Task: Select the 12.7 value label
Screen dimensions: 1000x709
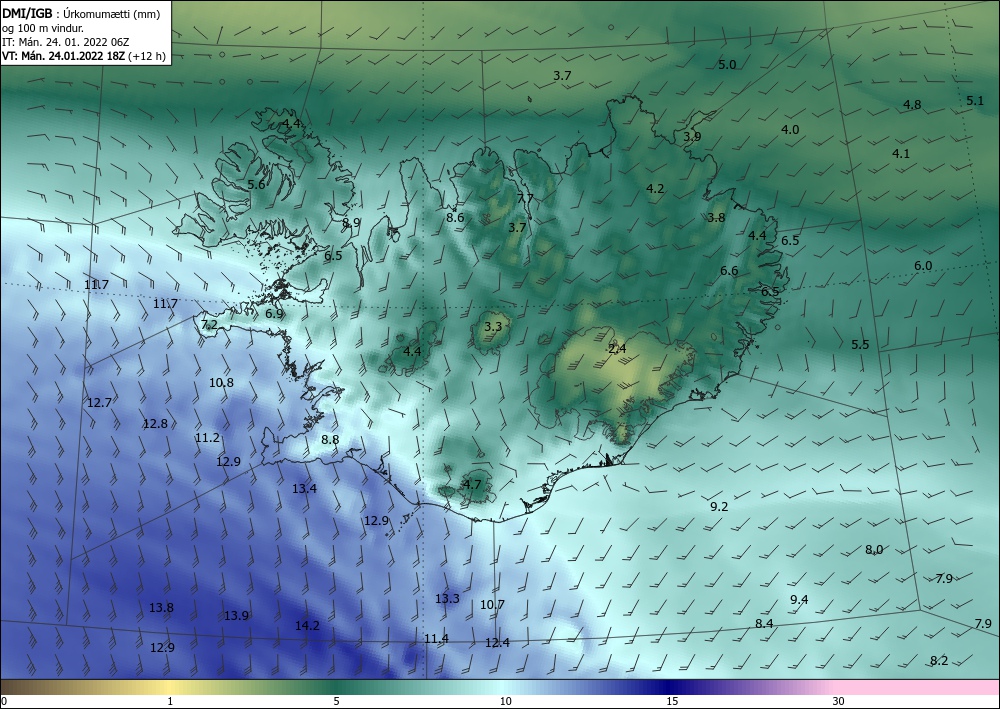Action: (x=99, y=402)
